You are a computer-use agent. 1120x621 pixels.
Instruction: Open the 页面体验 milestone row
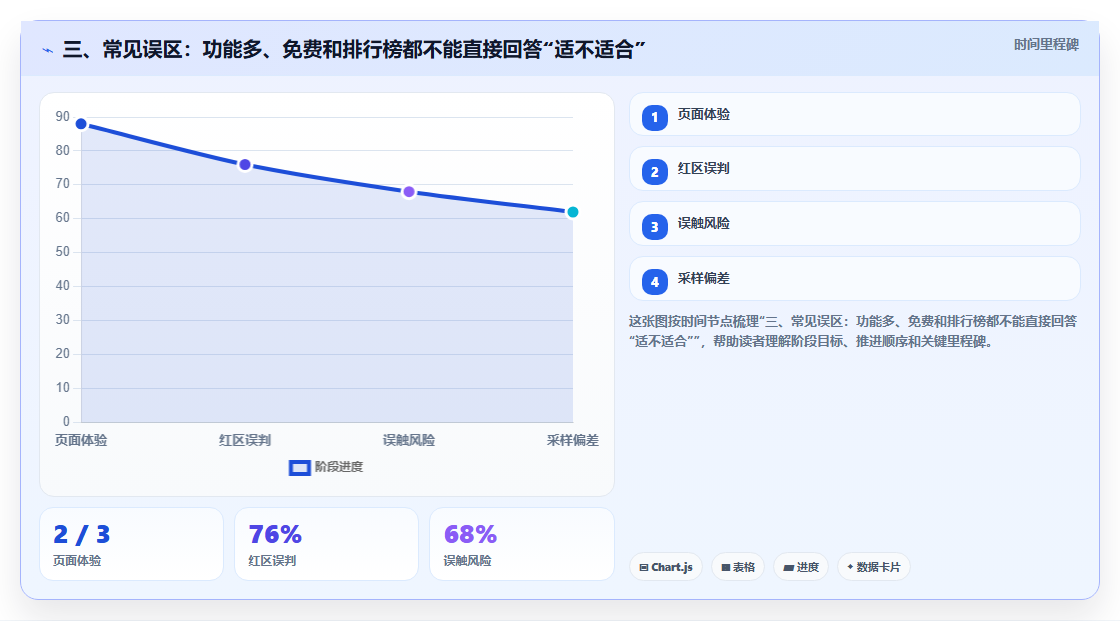(x=854, y=114)
